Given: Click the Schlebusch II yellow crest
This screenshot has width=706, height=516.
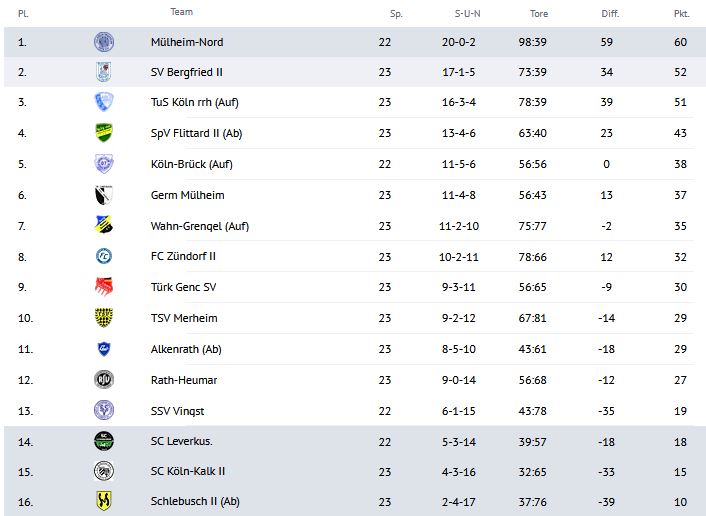Looking at the screenshot, I should pos(103,501).
